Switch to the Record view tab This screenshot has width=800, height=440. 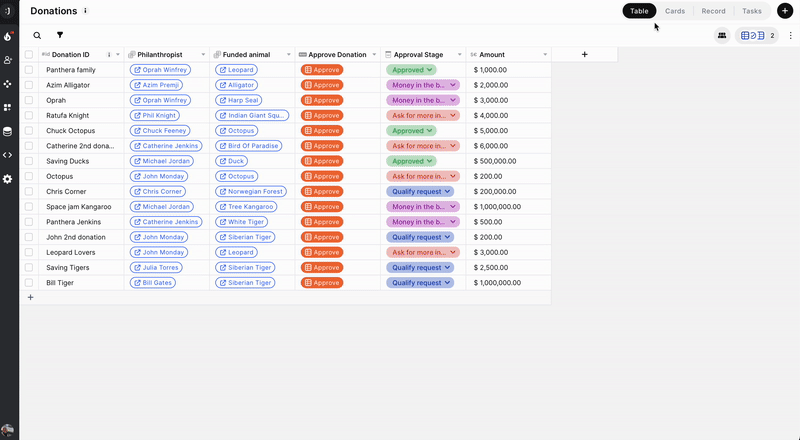pyautogui.click(x=713, y=11)
